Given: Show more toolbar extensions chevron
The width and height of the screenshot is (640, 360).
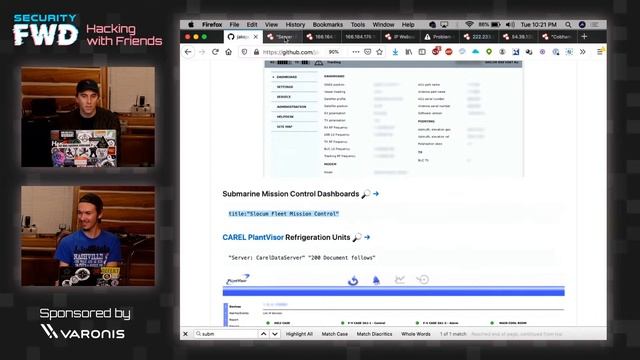Looking at the screenshot, I should point(582,52).
